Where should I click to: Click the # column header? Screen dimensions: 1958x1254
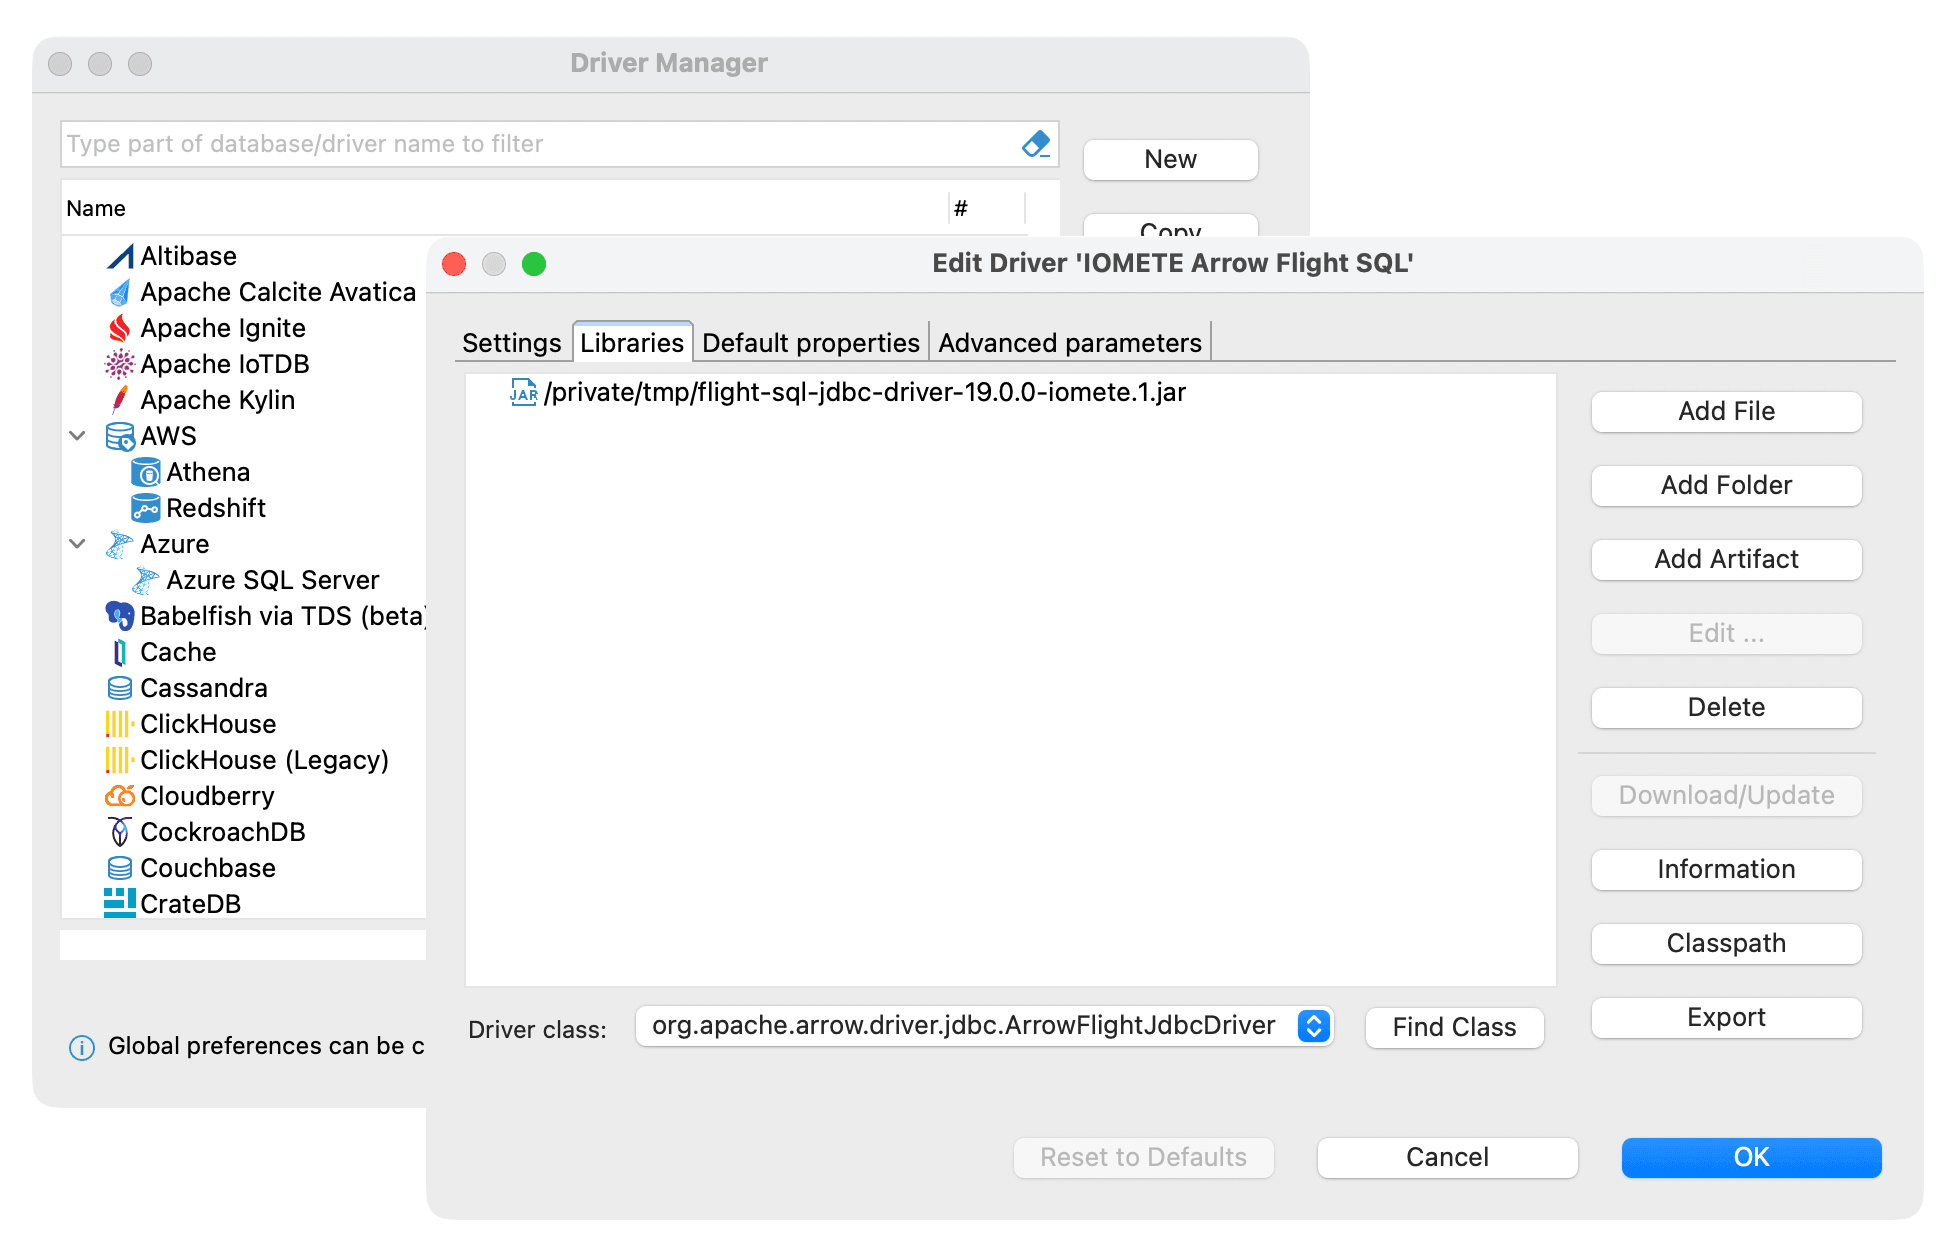click(960, 209)
